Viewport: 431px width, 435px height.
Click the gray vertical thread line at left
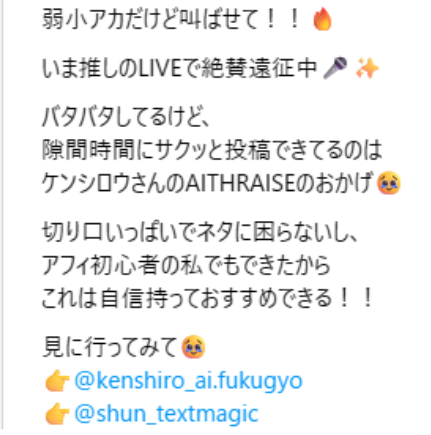[x=1, y=217]
